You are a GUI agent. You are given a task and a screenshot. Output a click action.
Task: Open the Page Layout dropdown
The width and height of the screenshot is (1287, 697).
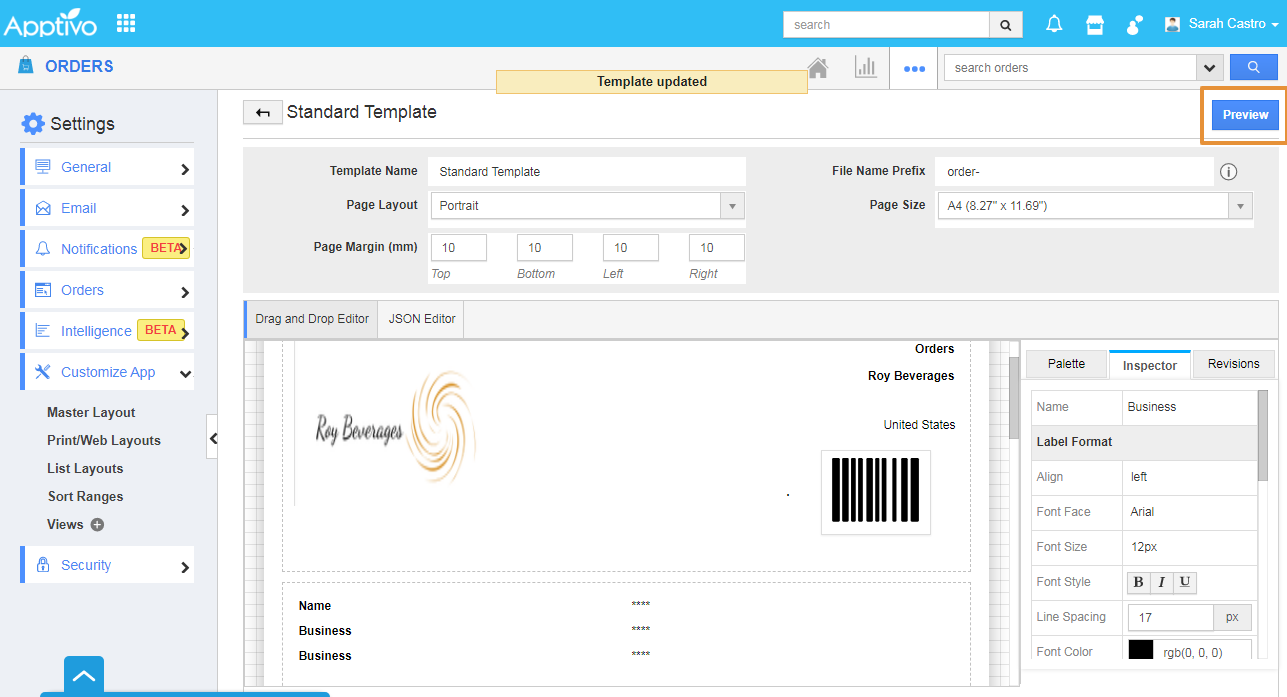click(x=587, y=206)
